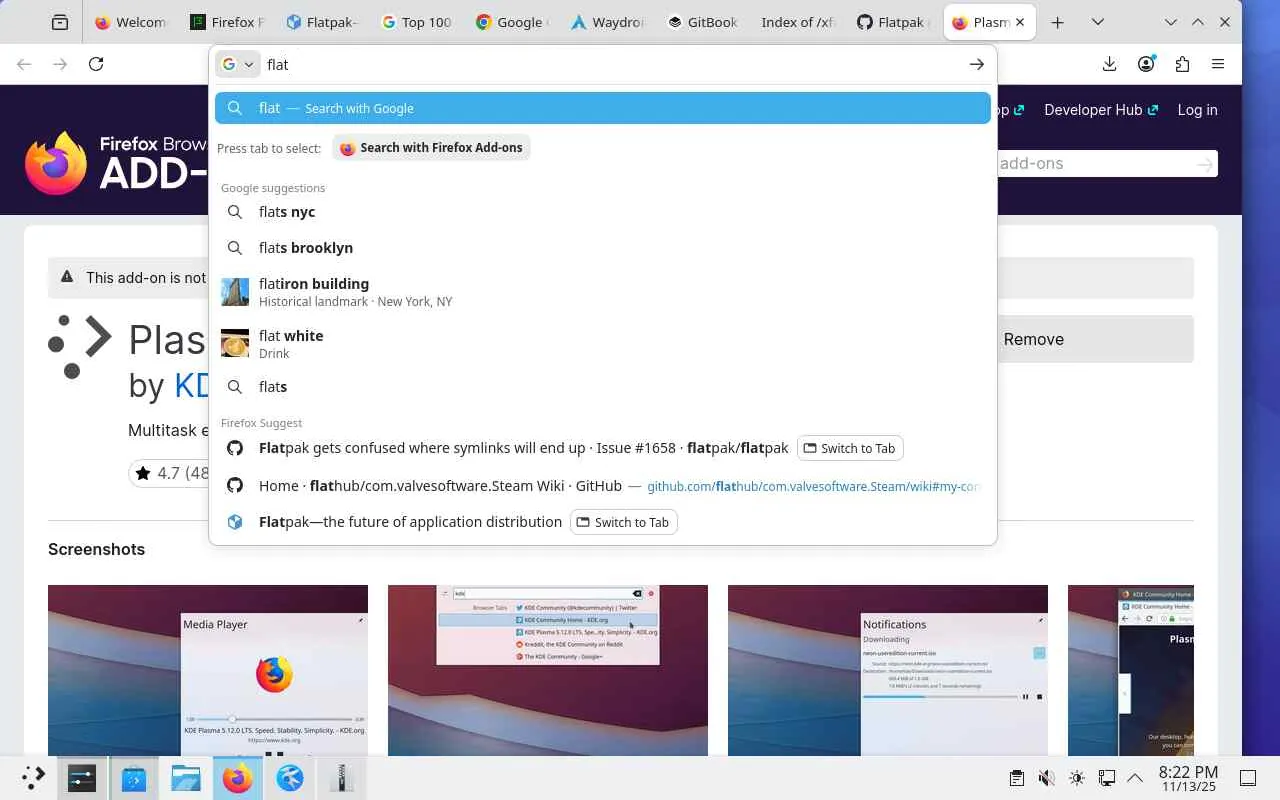Choose the 'flats nyc' suggestion
Screen dimensions: 1280x800
coord(603,212)
